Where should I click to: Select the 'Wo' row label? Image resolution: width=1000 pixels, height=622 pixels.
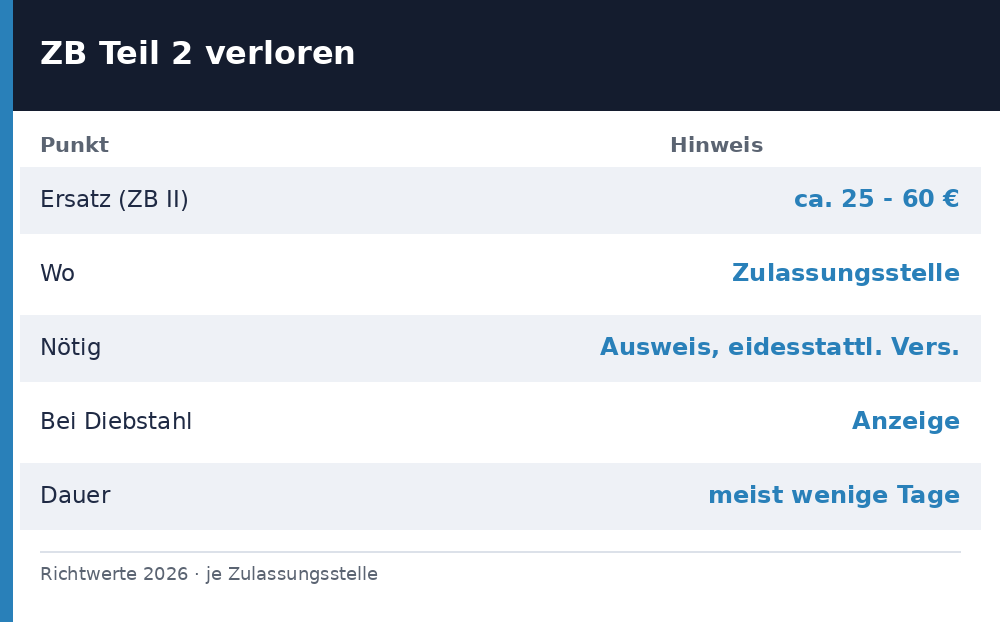tap(57, 273)
